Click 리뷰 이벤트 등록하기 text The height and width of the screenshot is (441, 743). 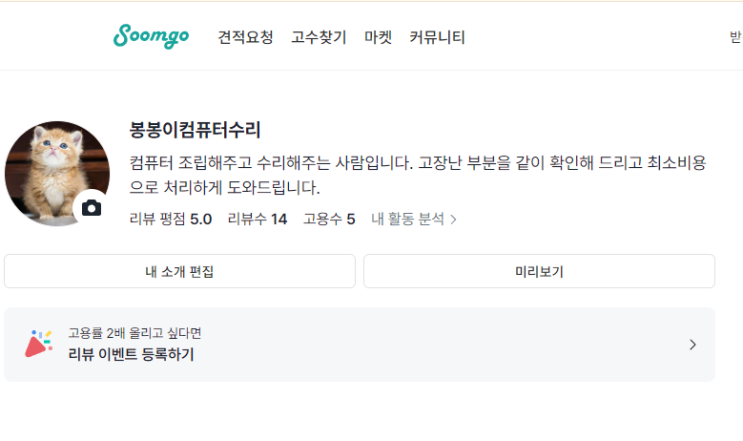click(131, 354)
